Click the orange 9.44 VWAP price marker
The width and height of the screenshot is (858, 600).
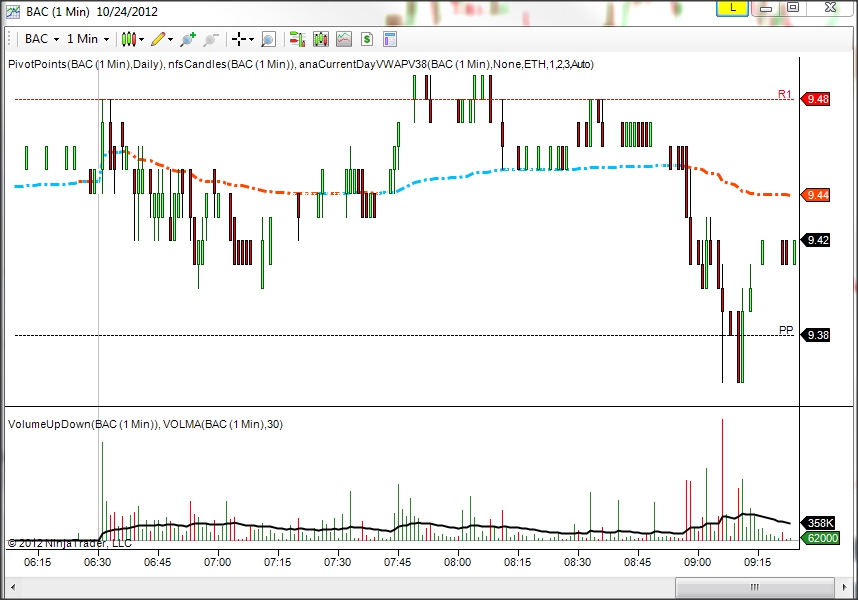(815, 195)
